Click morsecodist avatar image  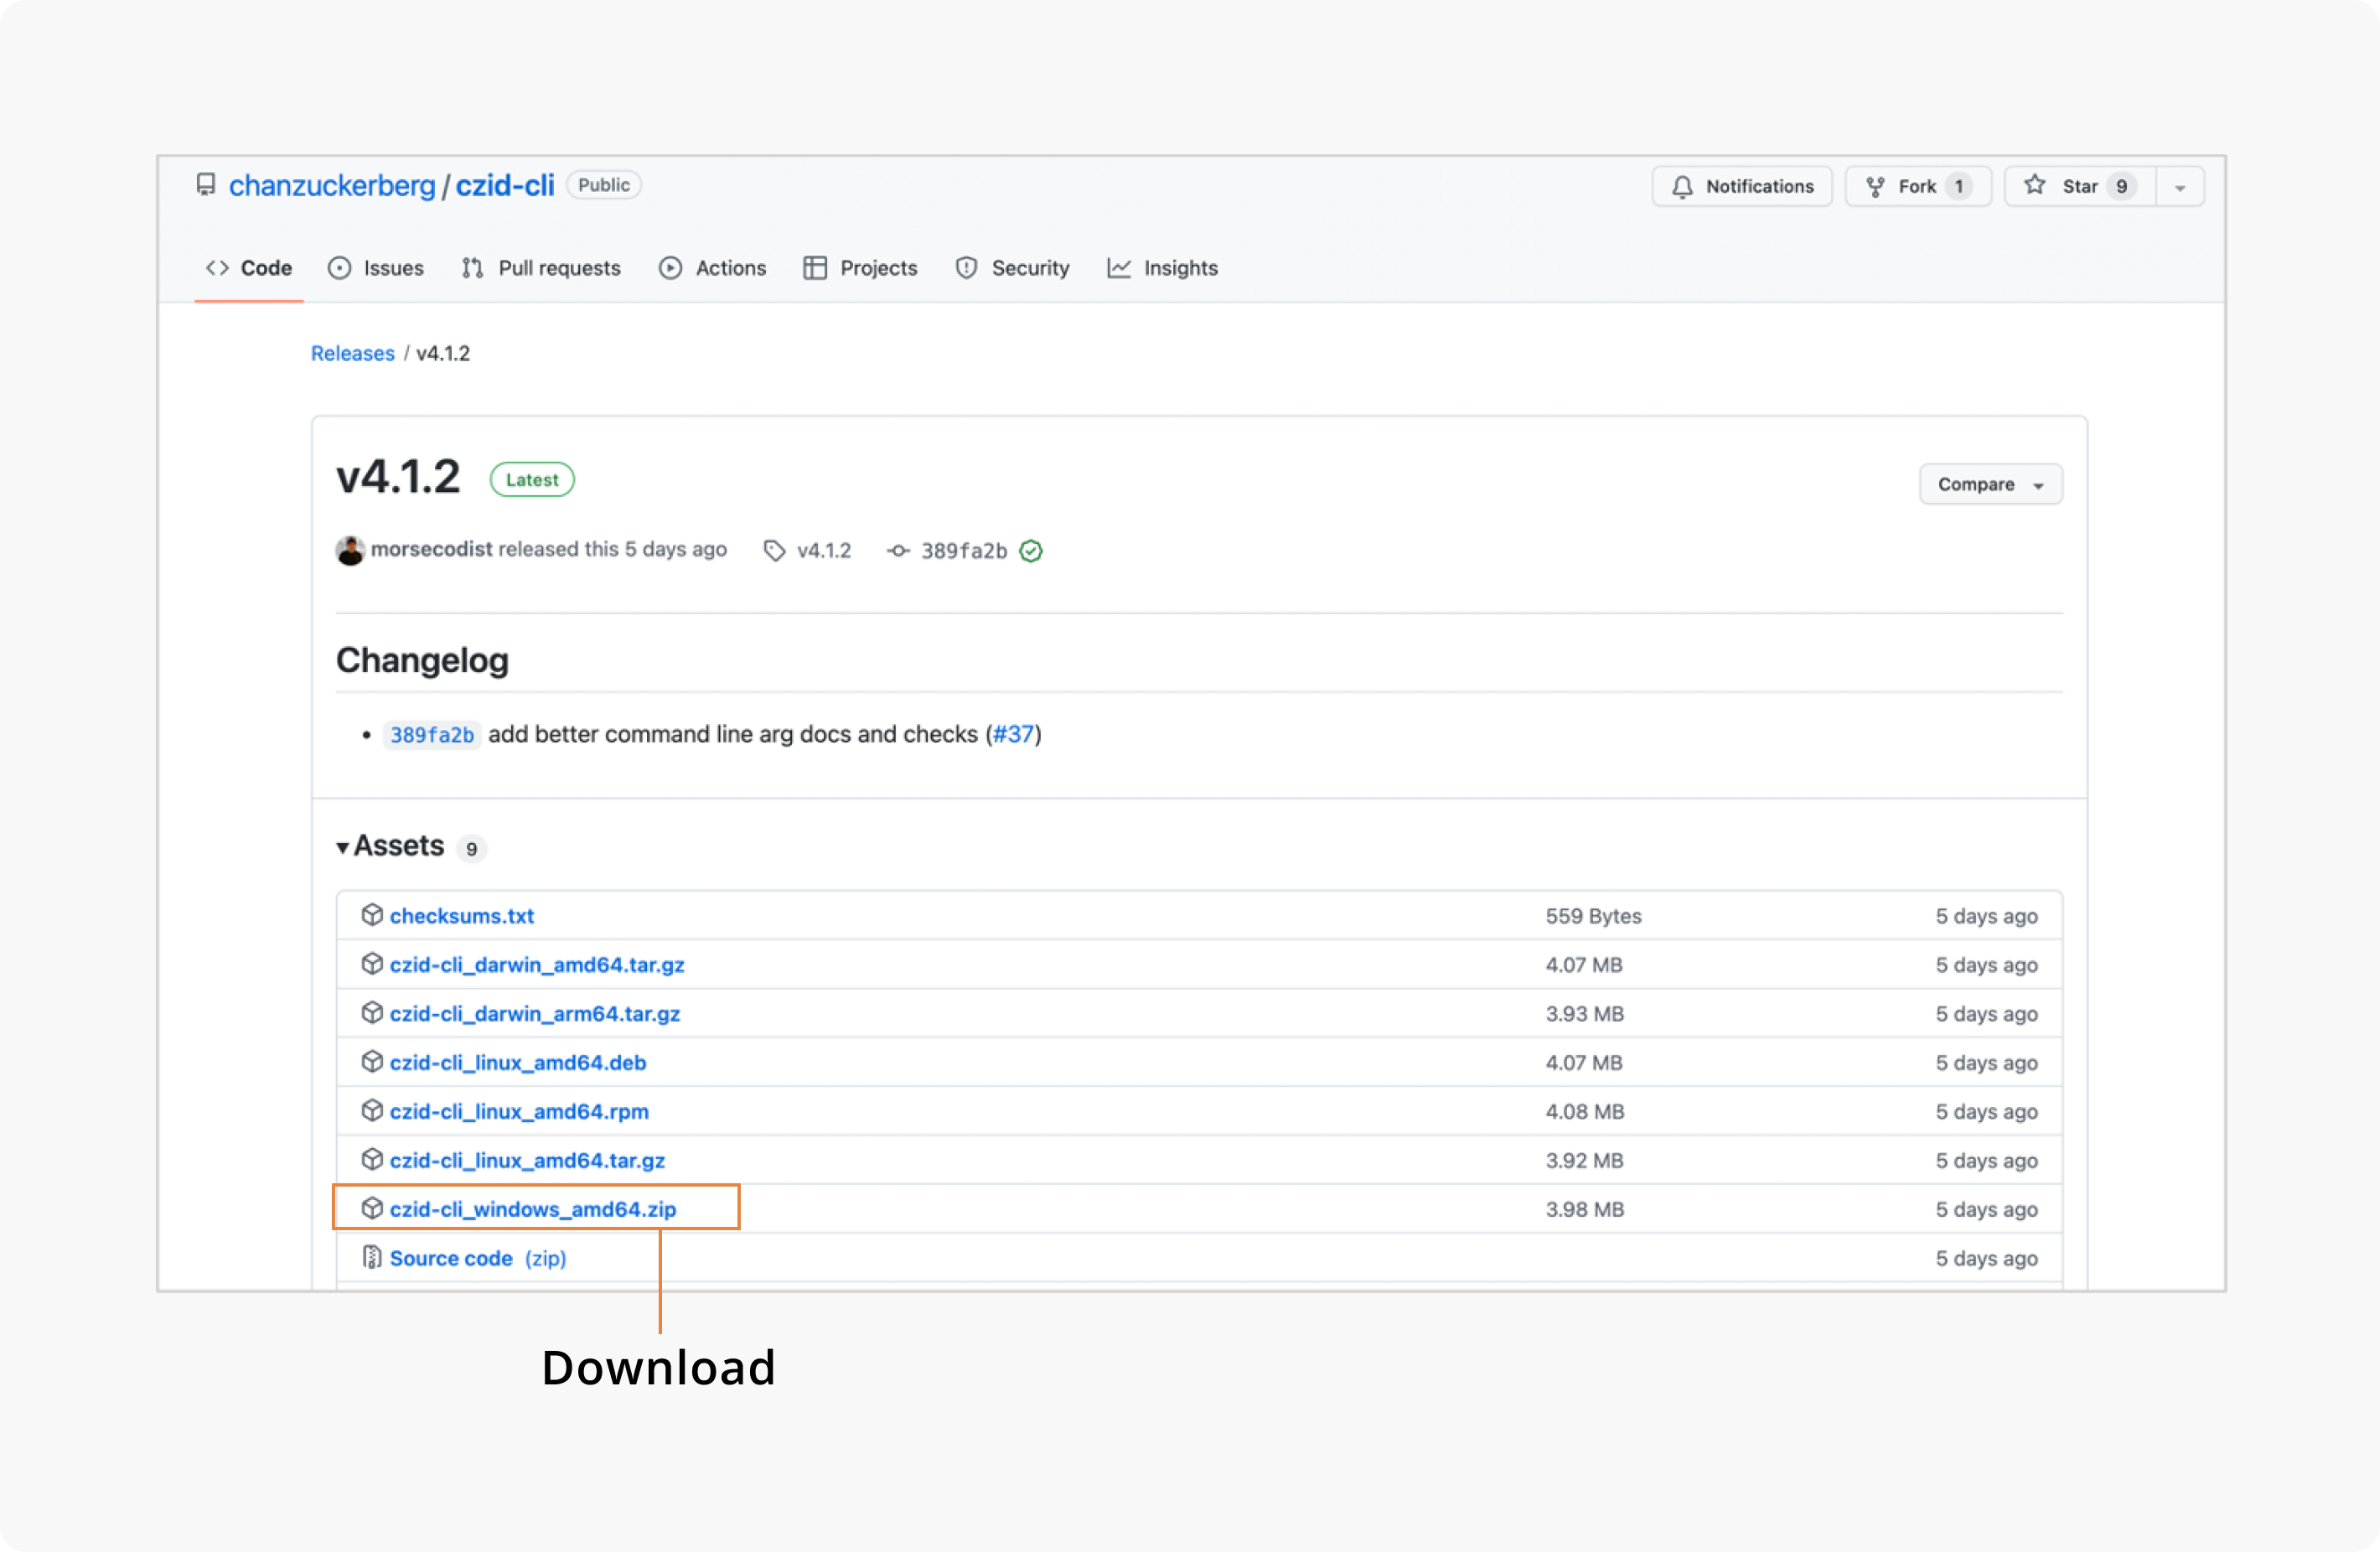[x=350, y=550]
